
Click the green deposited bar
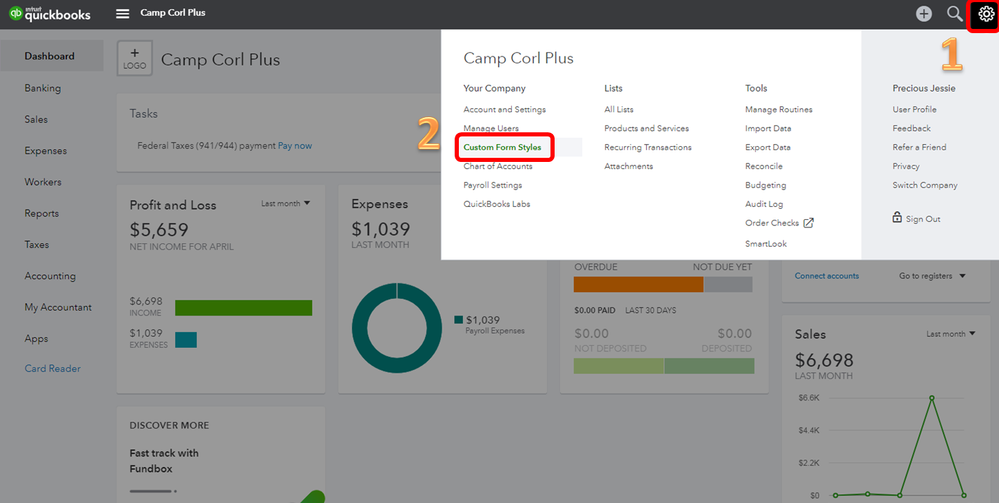tap(708, 366)
